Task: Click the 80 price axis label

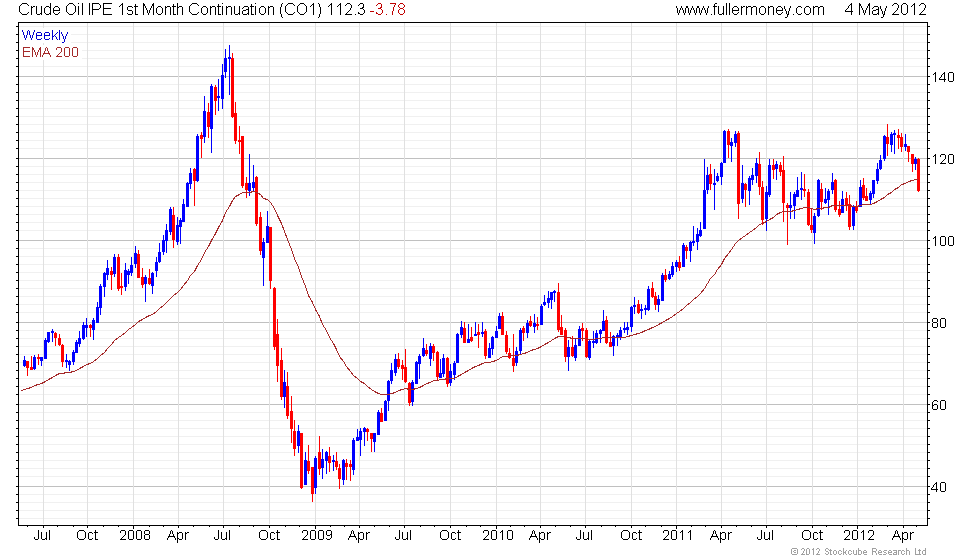Action: tap(939, 324)
